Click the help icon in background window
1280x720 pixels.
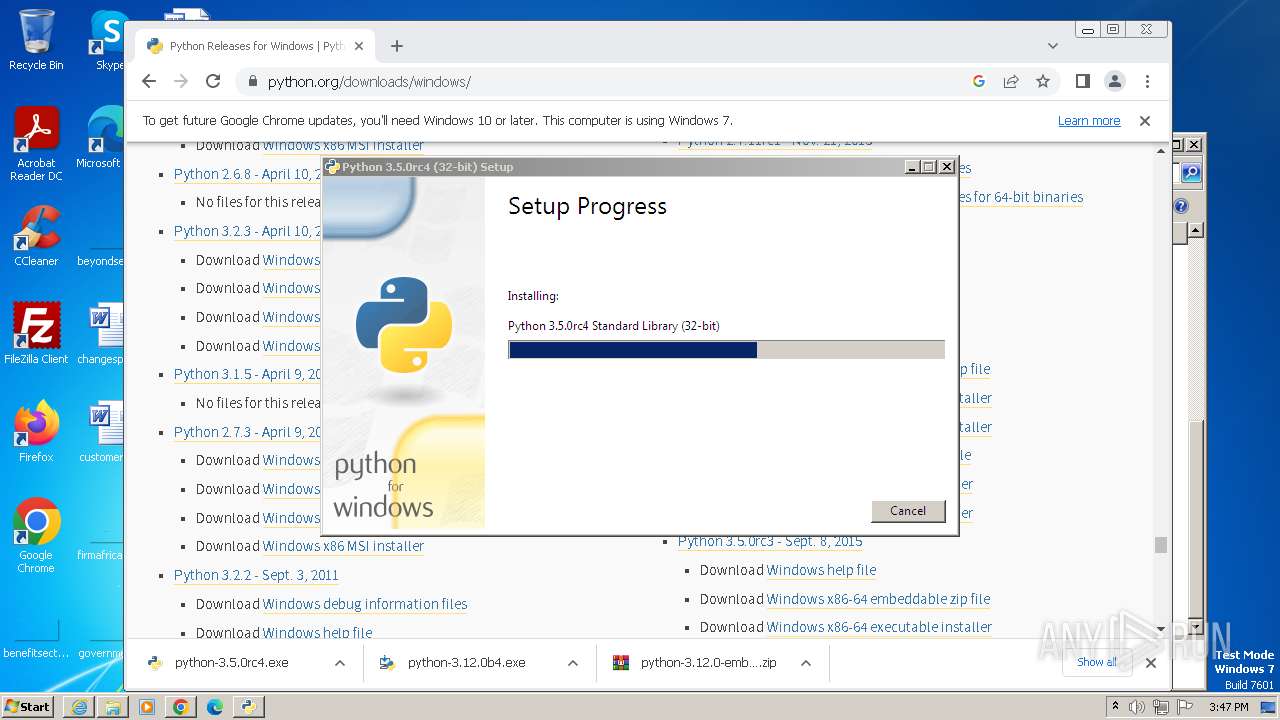(x=1181, y=206)
